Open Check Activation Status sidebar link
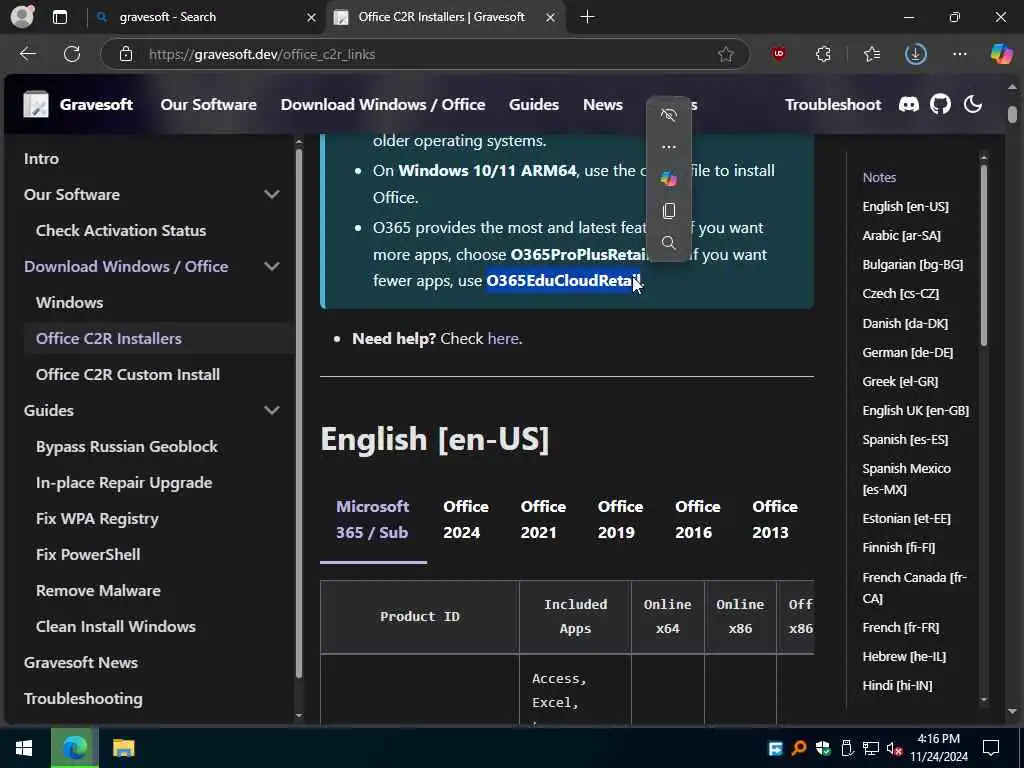Screen dimensions: 1024x768 tap(121, 231)
